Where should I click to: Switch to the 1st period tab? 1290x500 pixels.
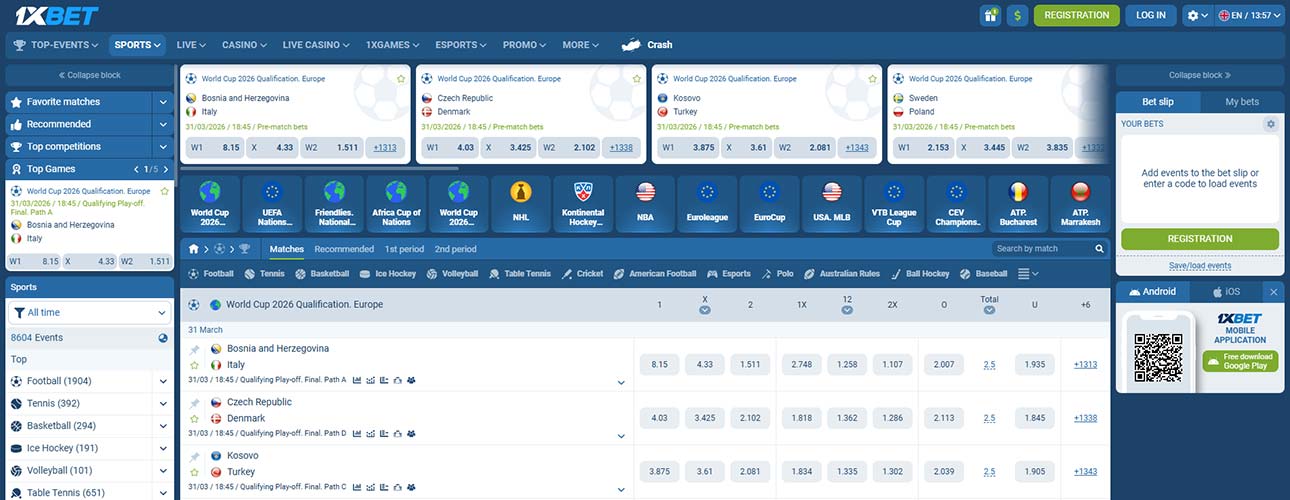pyautogui.click(x=404, y=249)
